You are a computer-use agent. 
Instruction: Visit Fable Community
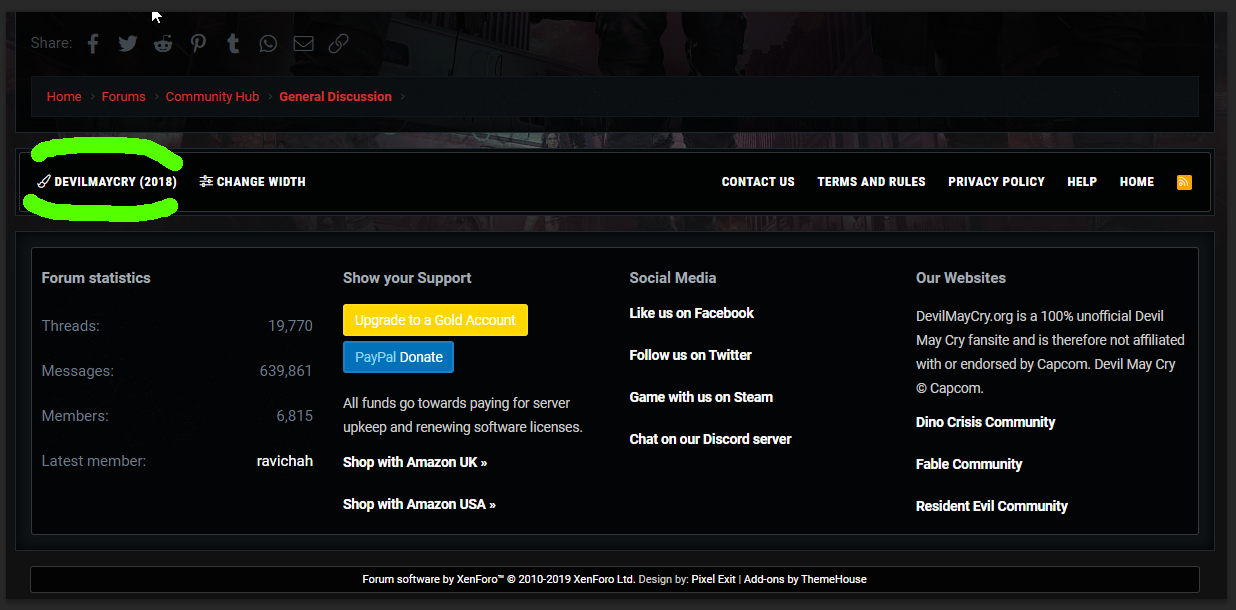pos(969,464)
